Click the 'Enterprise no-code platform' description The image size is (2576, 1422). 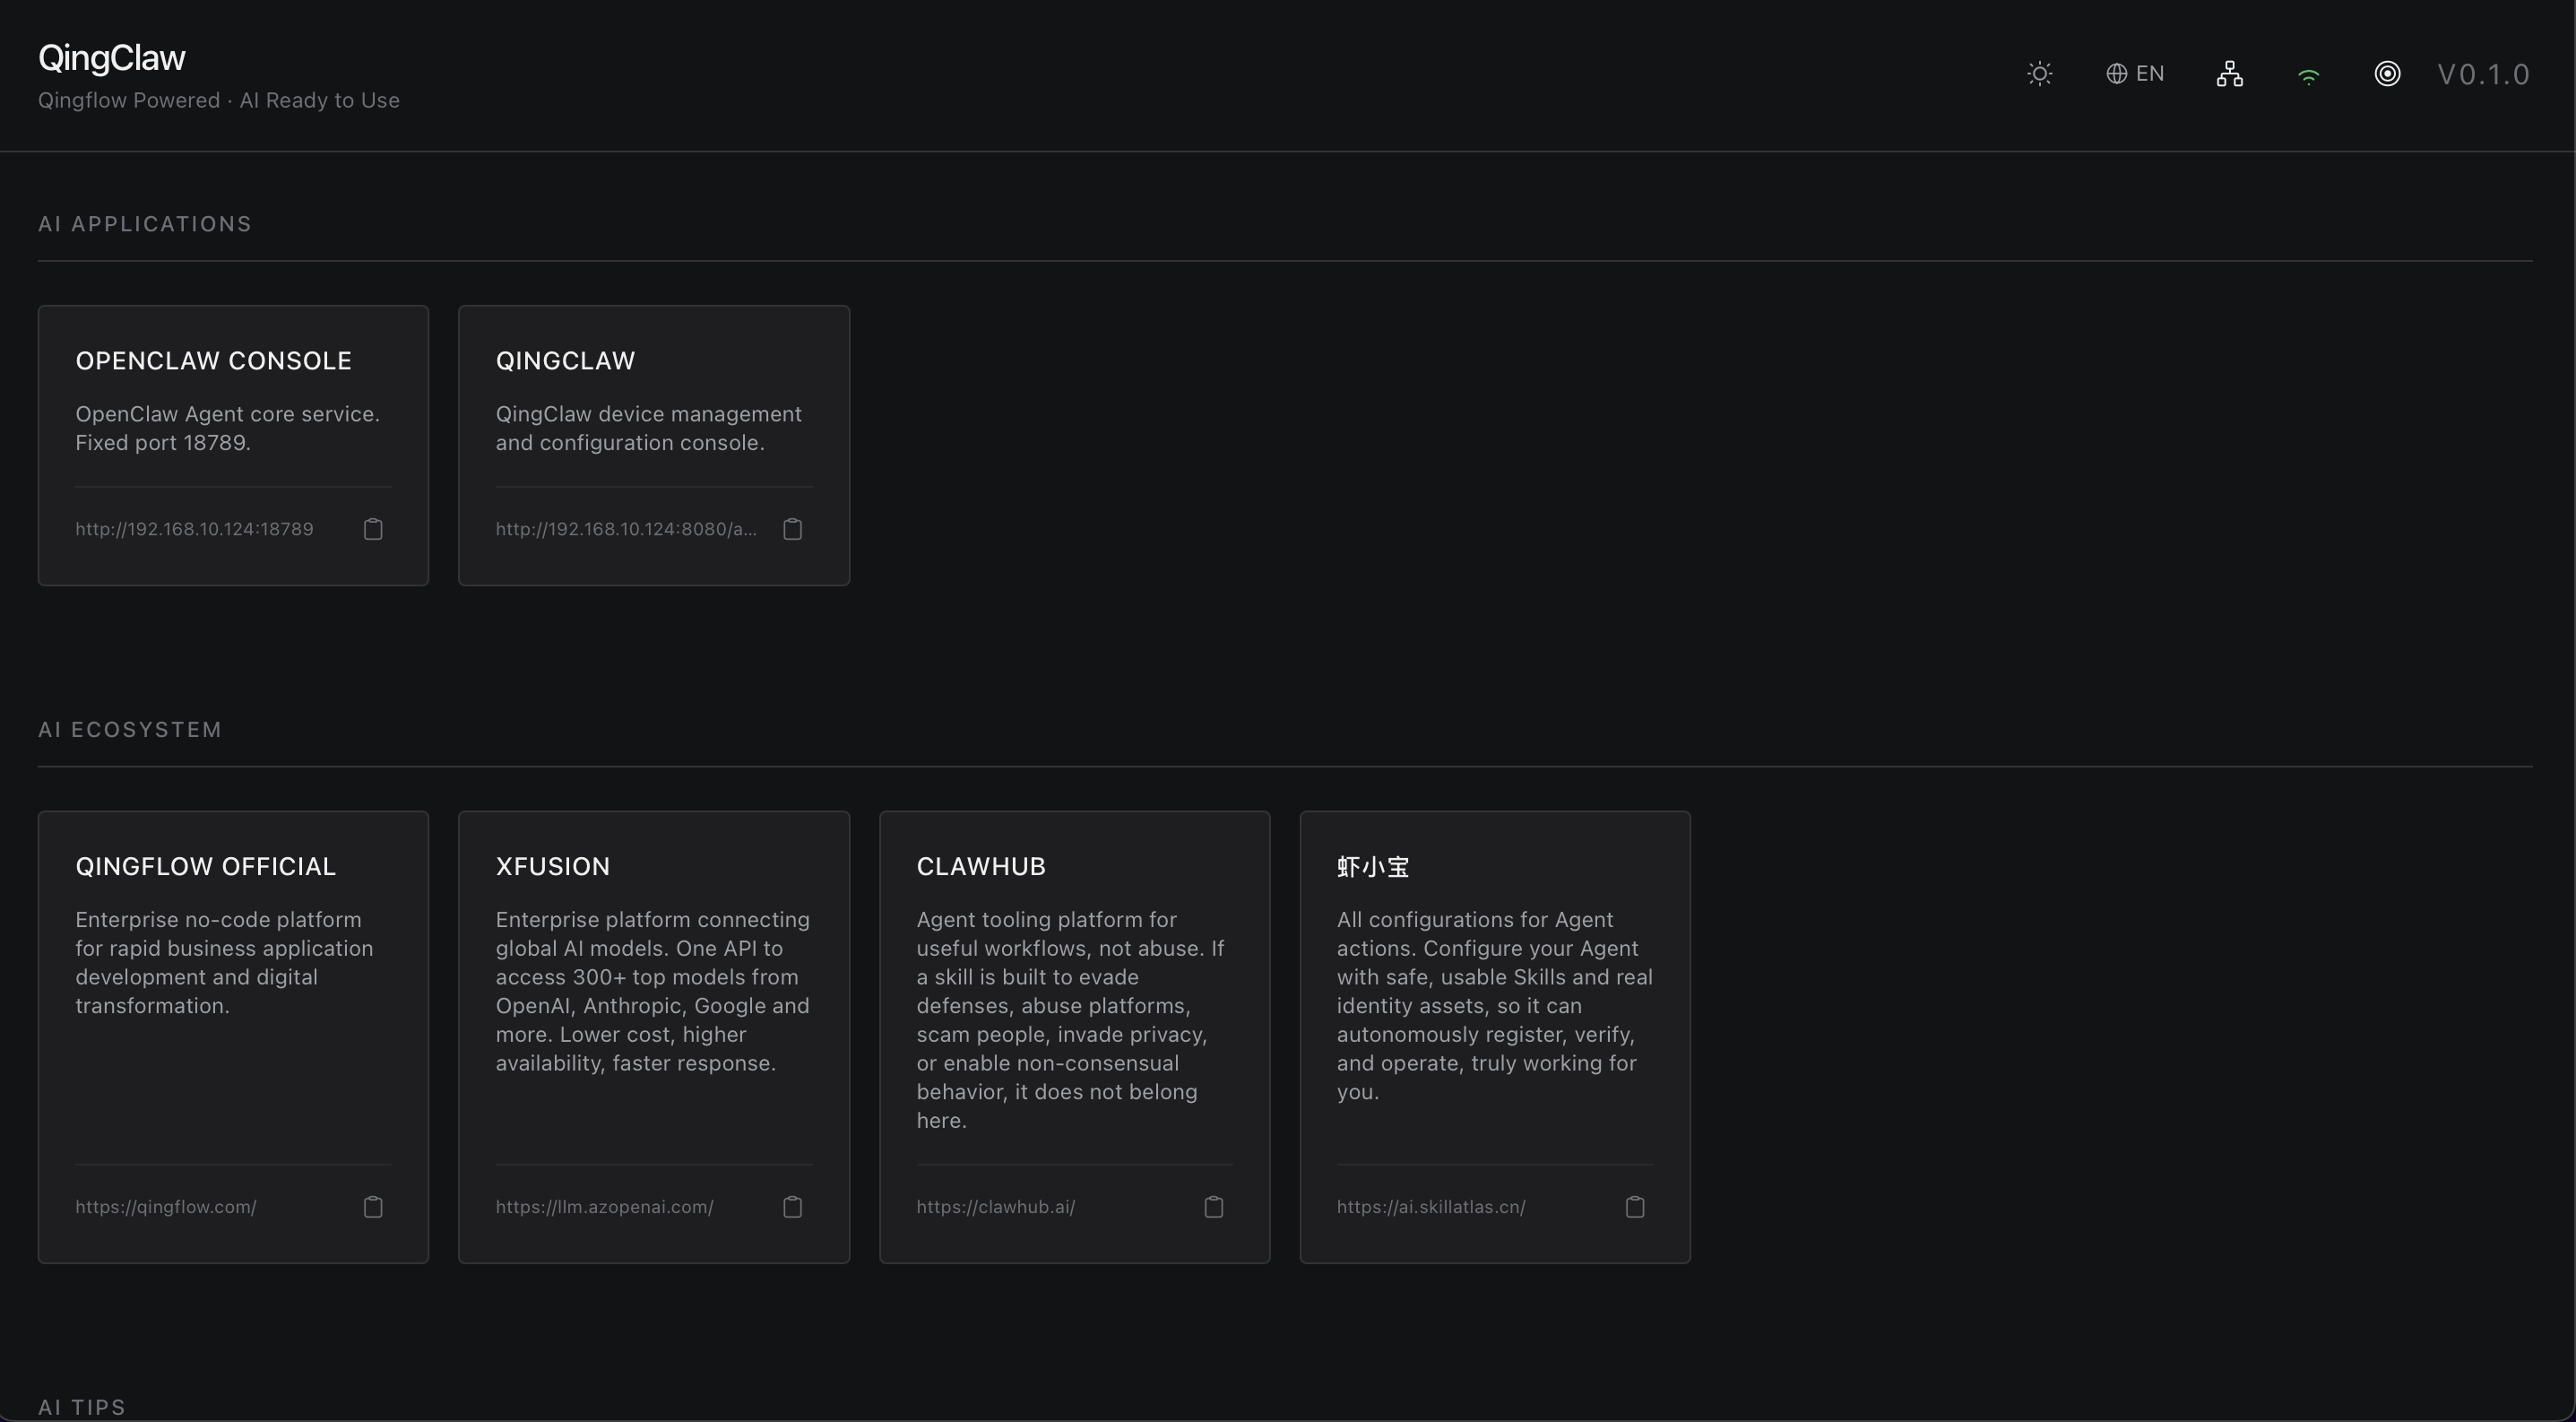(224, 963)
